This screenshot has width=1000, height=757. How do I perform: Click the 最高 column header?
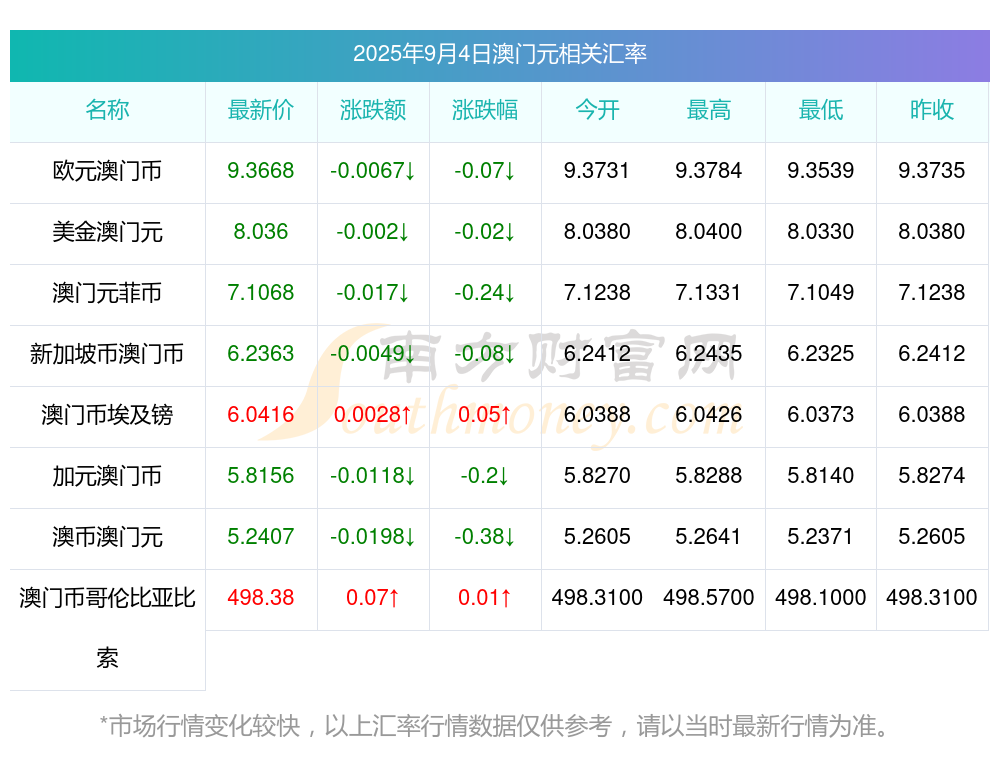(709, 110)
